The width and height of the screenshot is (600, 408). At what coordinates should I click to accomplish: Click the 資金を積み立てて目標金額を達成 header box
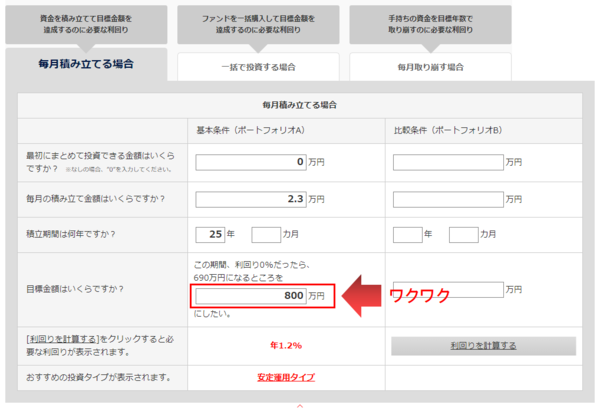(86, 24)
